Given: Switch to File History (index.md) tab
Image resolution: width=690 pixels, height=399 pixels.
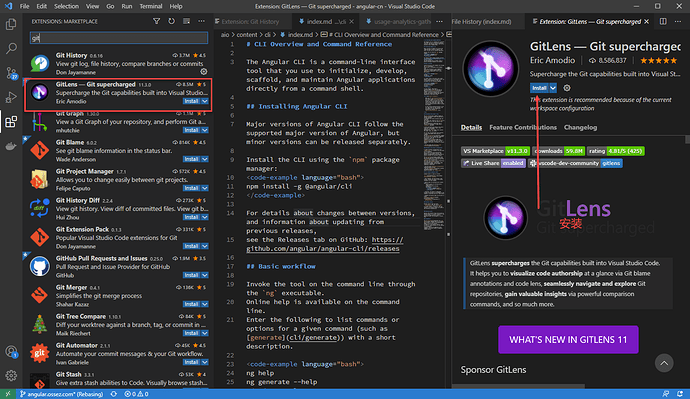Looking at the screenshot, I should pyautogui.click(x=481, y=21).
